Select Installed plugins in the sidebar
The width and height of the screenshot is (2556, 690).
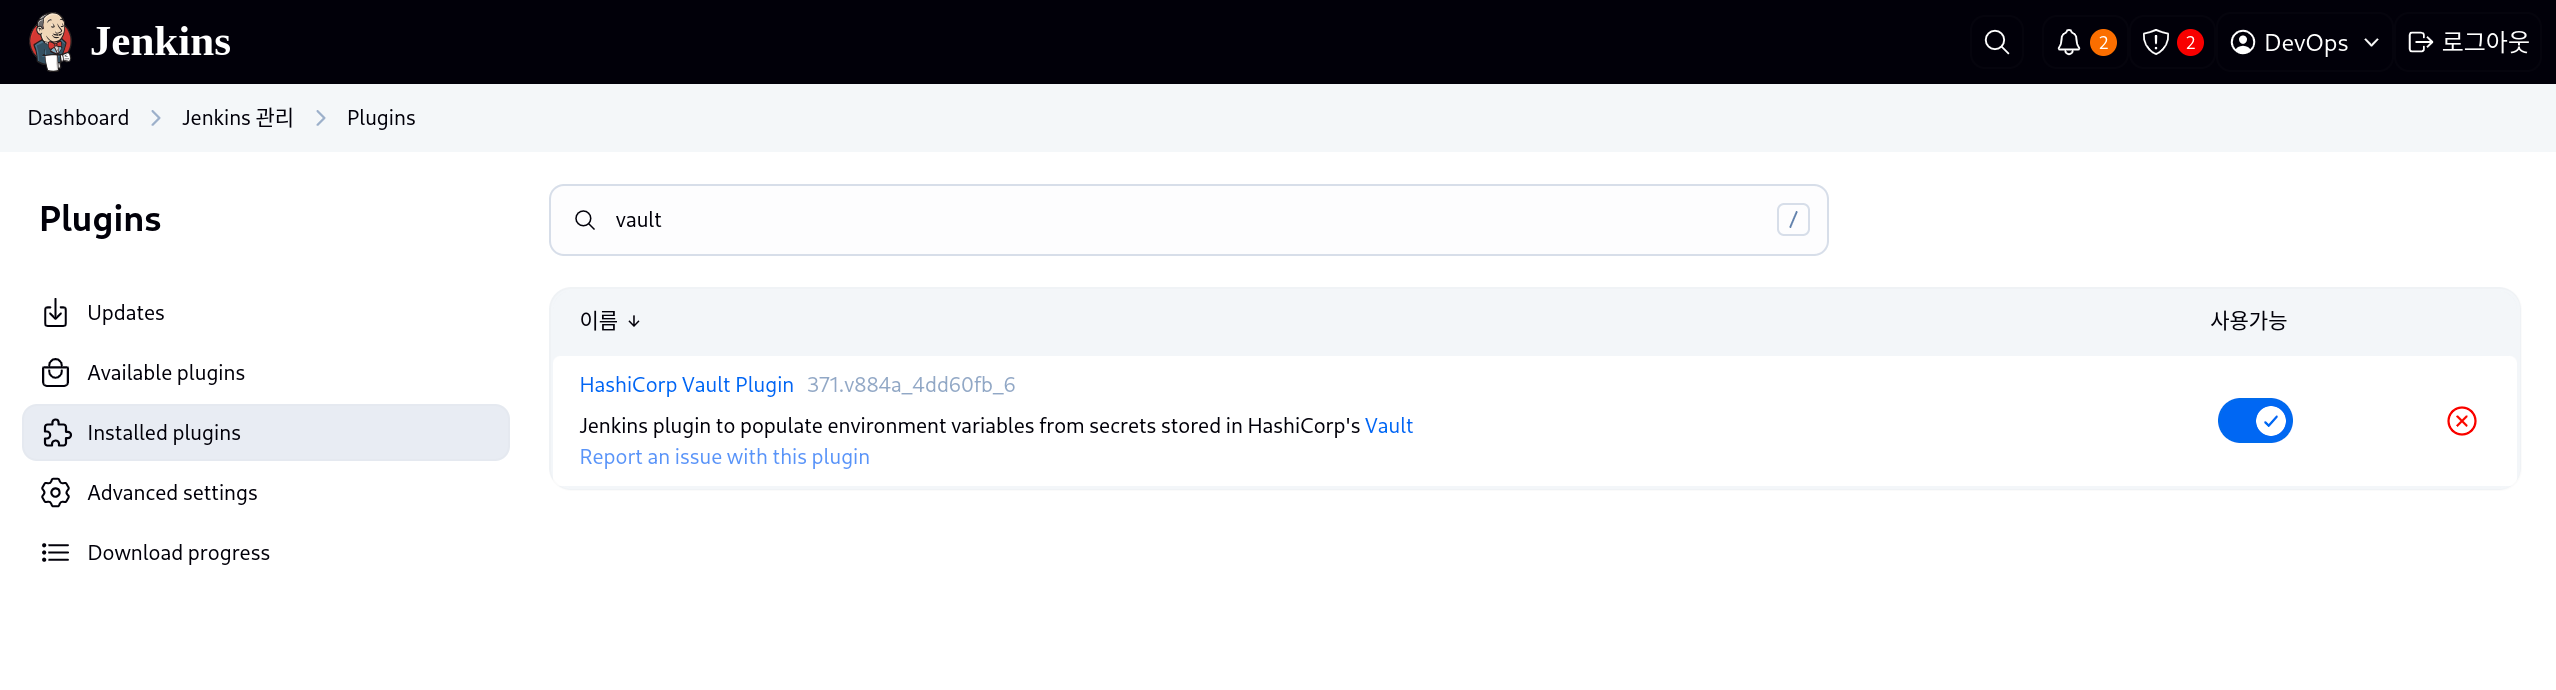266,433
